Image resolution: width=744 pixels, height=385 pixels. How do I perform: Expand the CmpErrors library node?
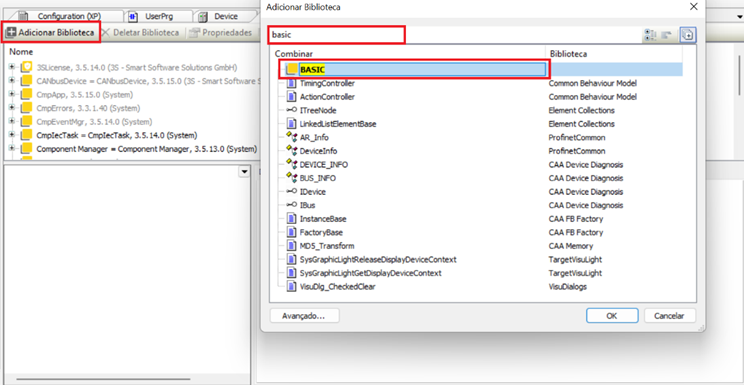[x=11, y=108]
